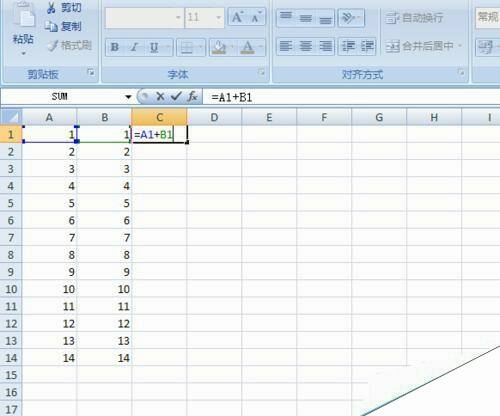The image size is (500, 416).
Task: Select column A header
Action: (x=49, y=117)
